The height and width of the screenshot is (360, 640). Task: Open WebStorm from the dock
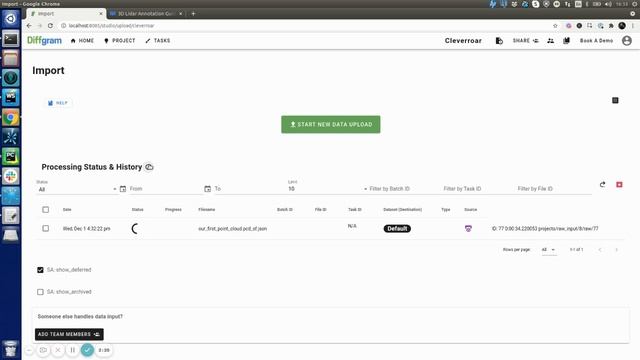tap(11, 98)
